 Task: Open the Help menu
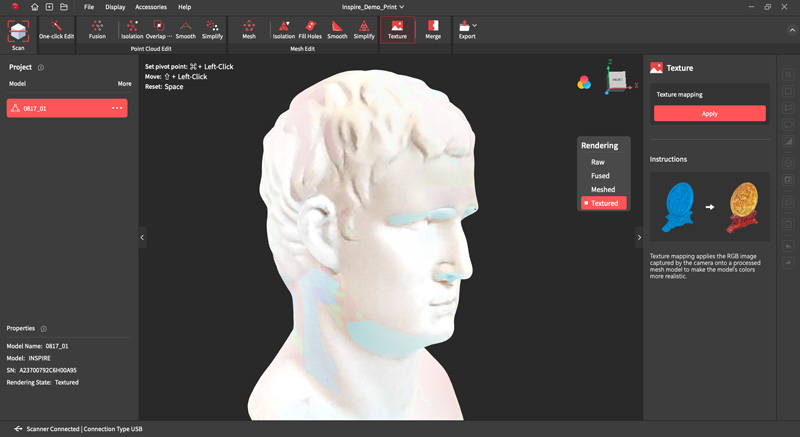click(185, 7)
